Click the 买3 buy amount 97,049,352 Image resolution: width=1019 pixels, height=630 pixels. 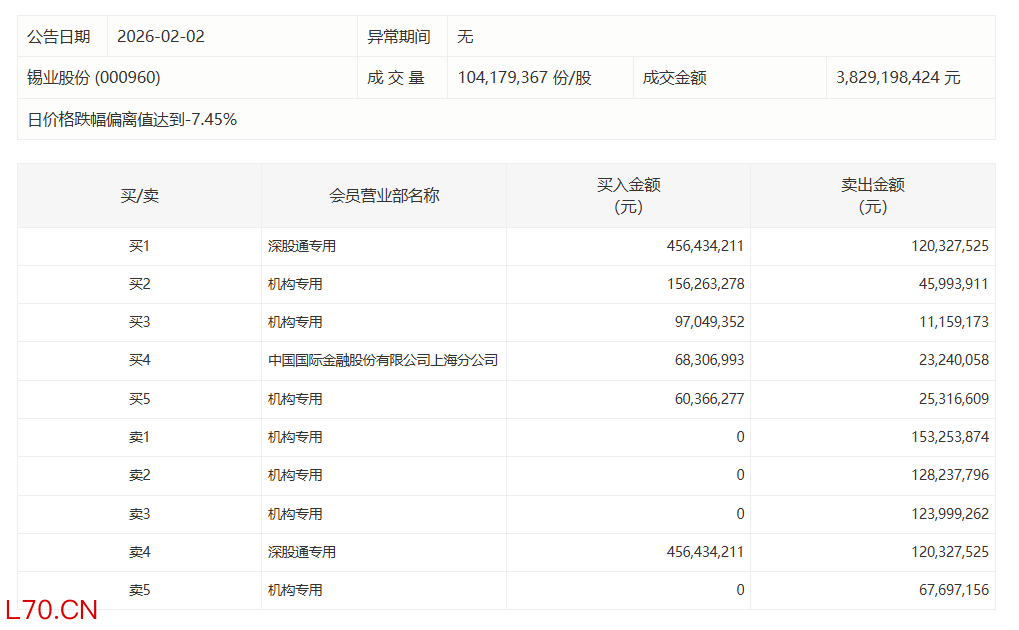point(704,322)
